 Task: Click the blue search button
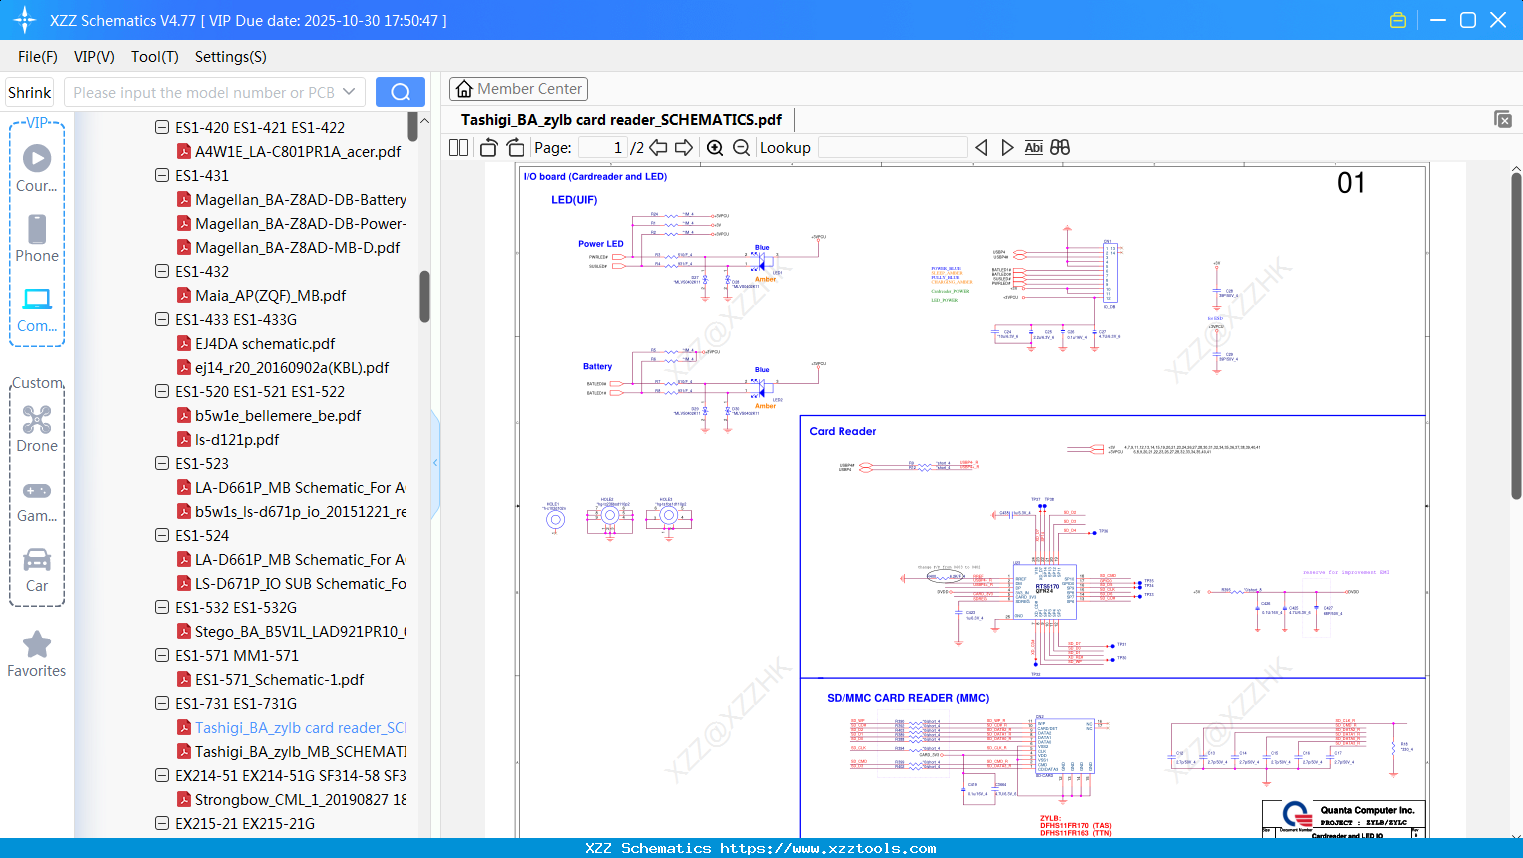click(x=400, y=92)
